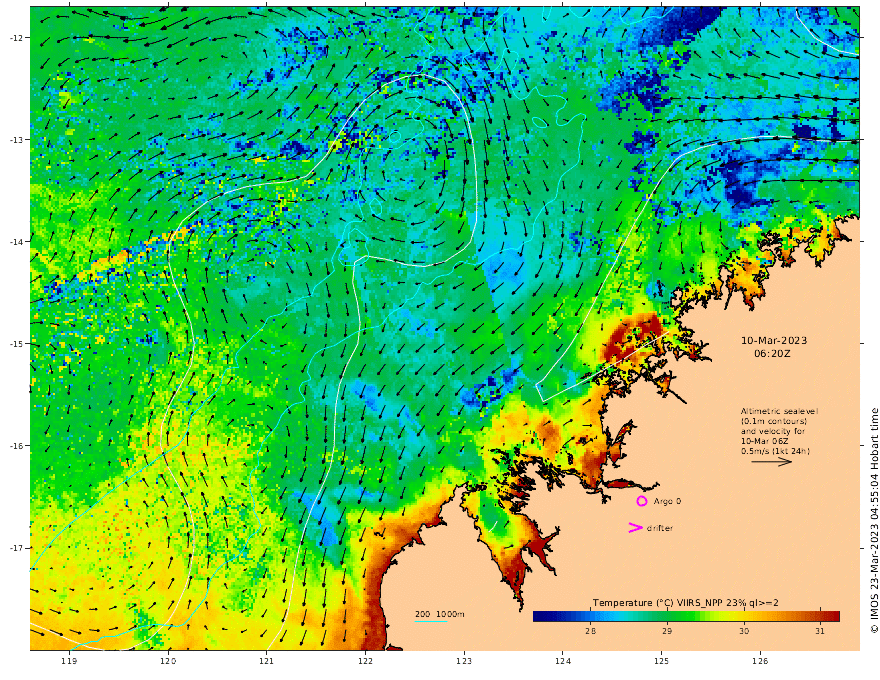Click longitude axis label 125

coord(662,661)
